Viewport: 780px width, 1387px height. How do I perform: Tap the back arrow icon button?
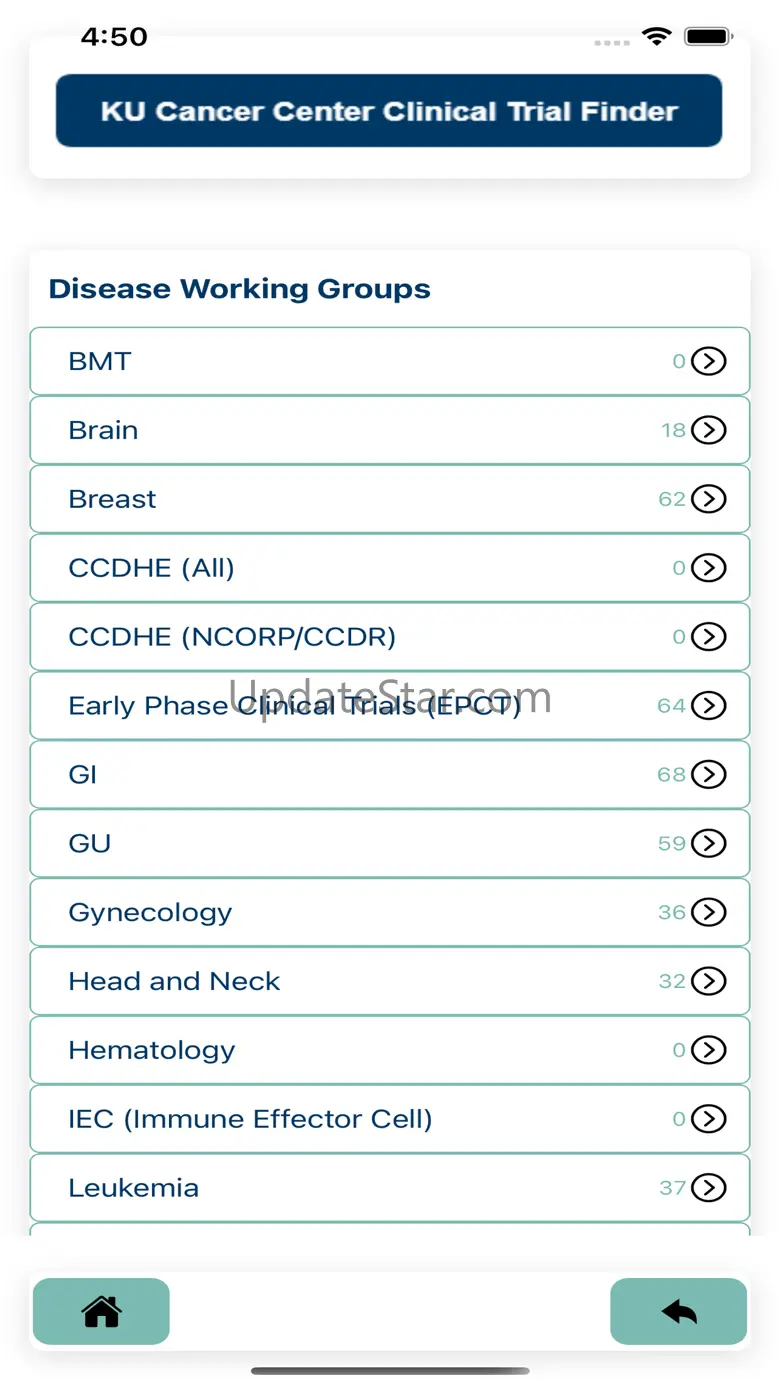[678, 1311]
